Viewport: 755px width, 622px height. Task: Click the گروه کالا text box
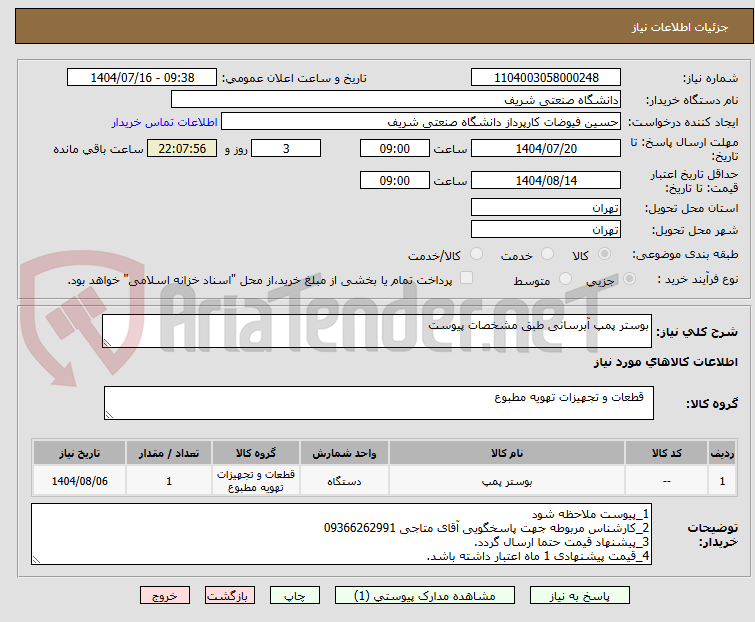(x=378, y=403)
